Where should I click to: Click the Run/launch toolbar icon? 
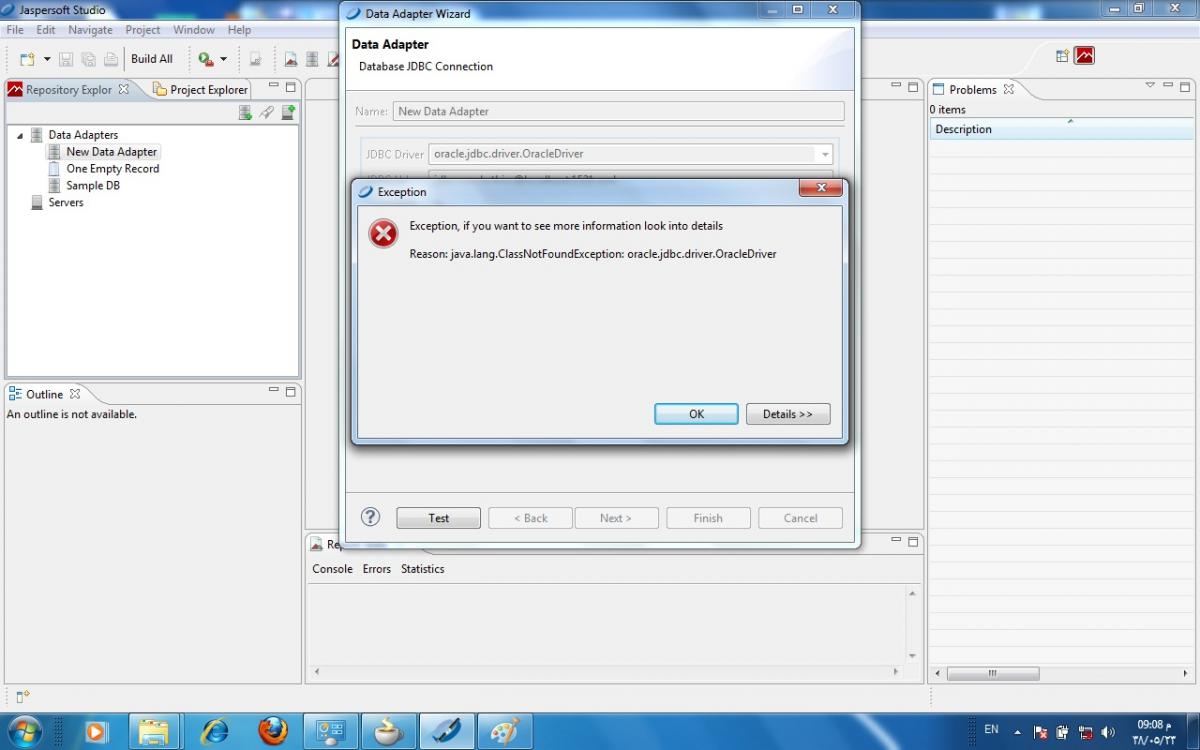pos(205,59)
